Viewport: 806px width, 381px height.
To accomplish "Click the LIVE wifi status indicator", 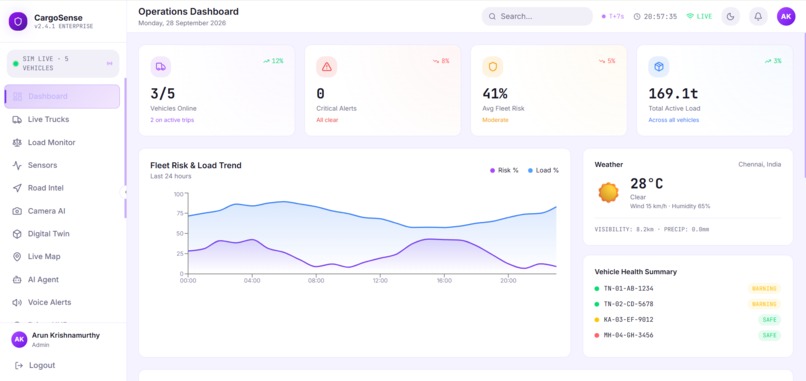I will [699, 16].
